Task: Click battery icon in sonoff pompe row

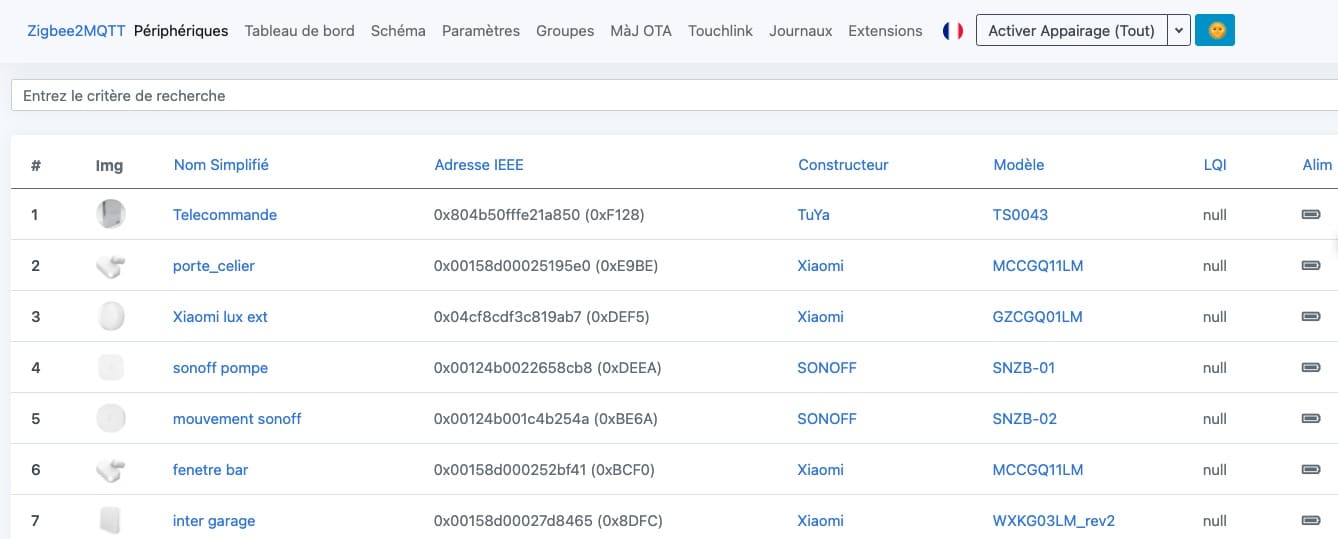Action: click(x=1310, y=367)
